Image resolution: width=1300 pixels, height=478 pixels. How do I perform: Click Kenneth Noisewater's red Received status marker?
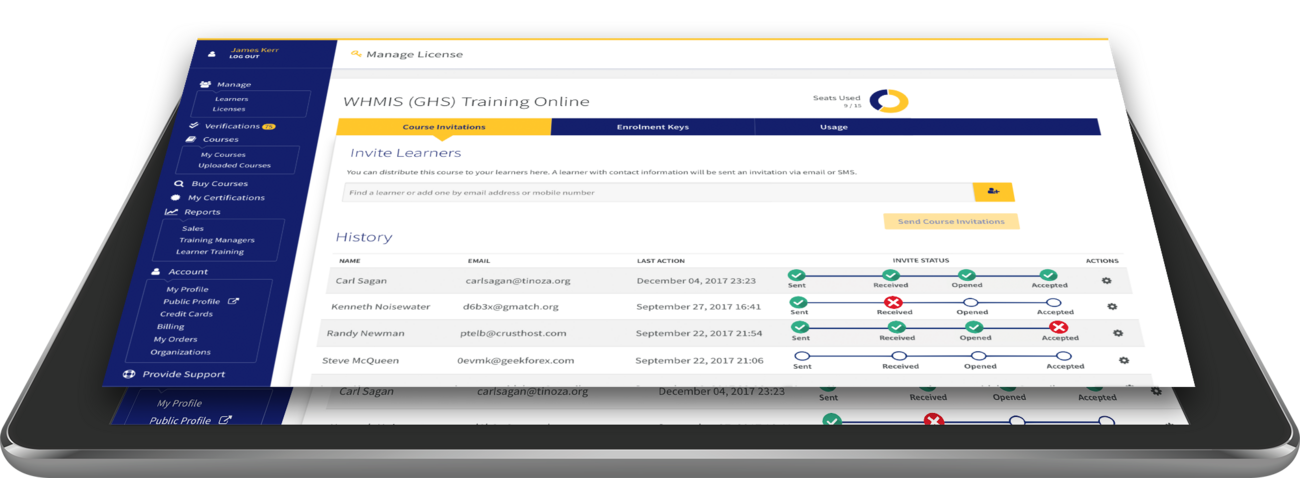click(x=893, y=302)
